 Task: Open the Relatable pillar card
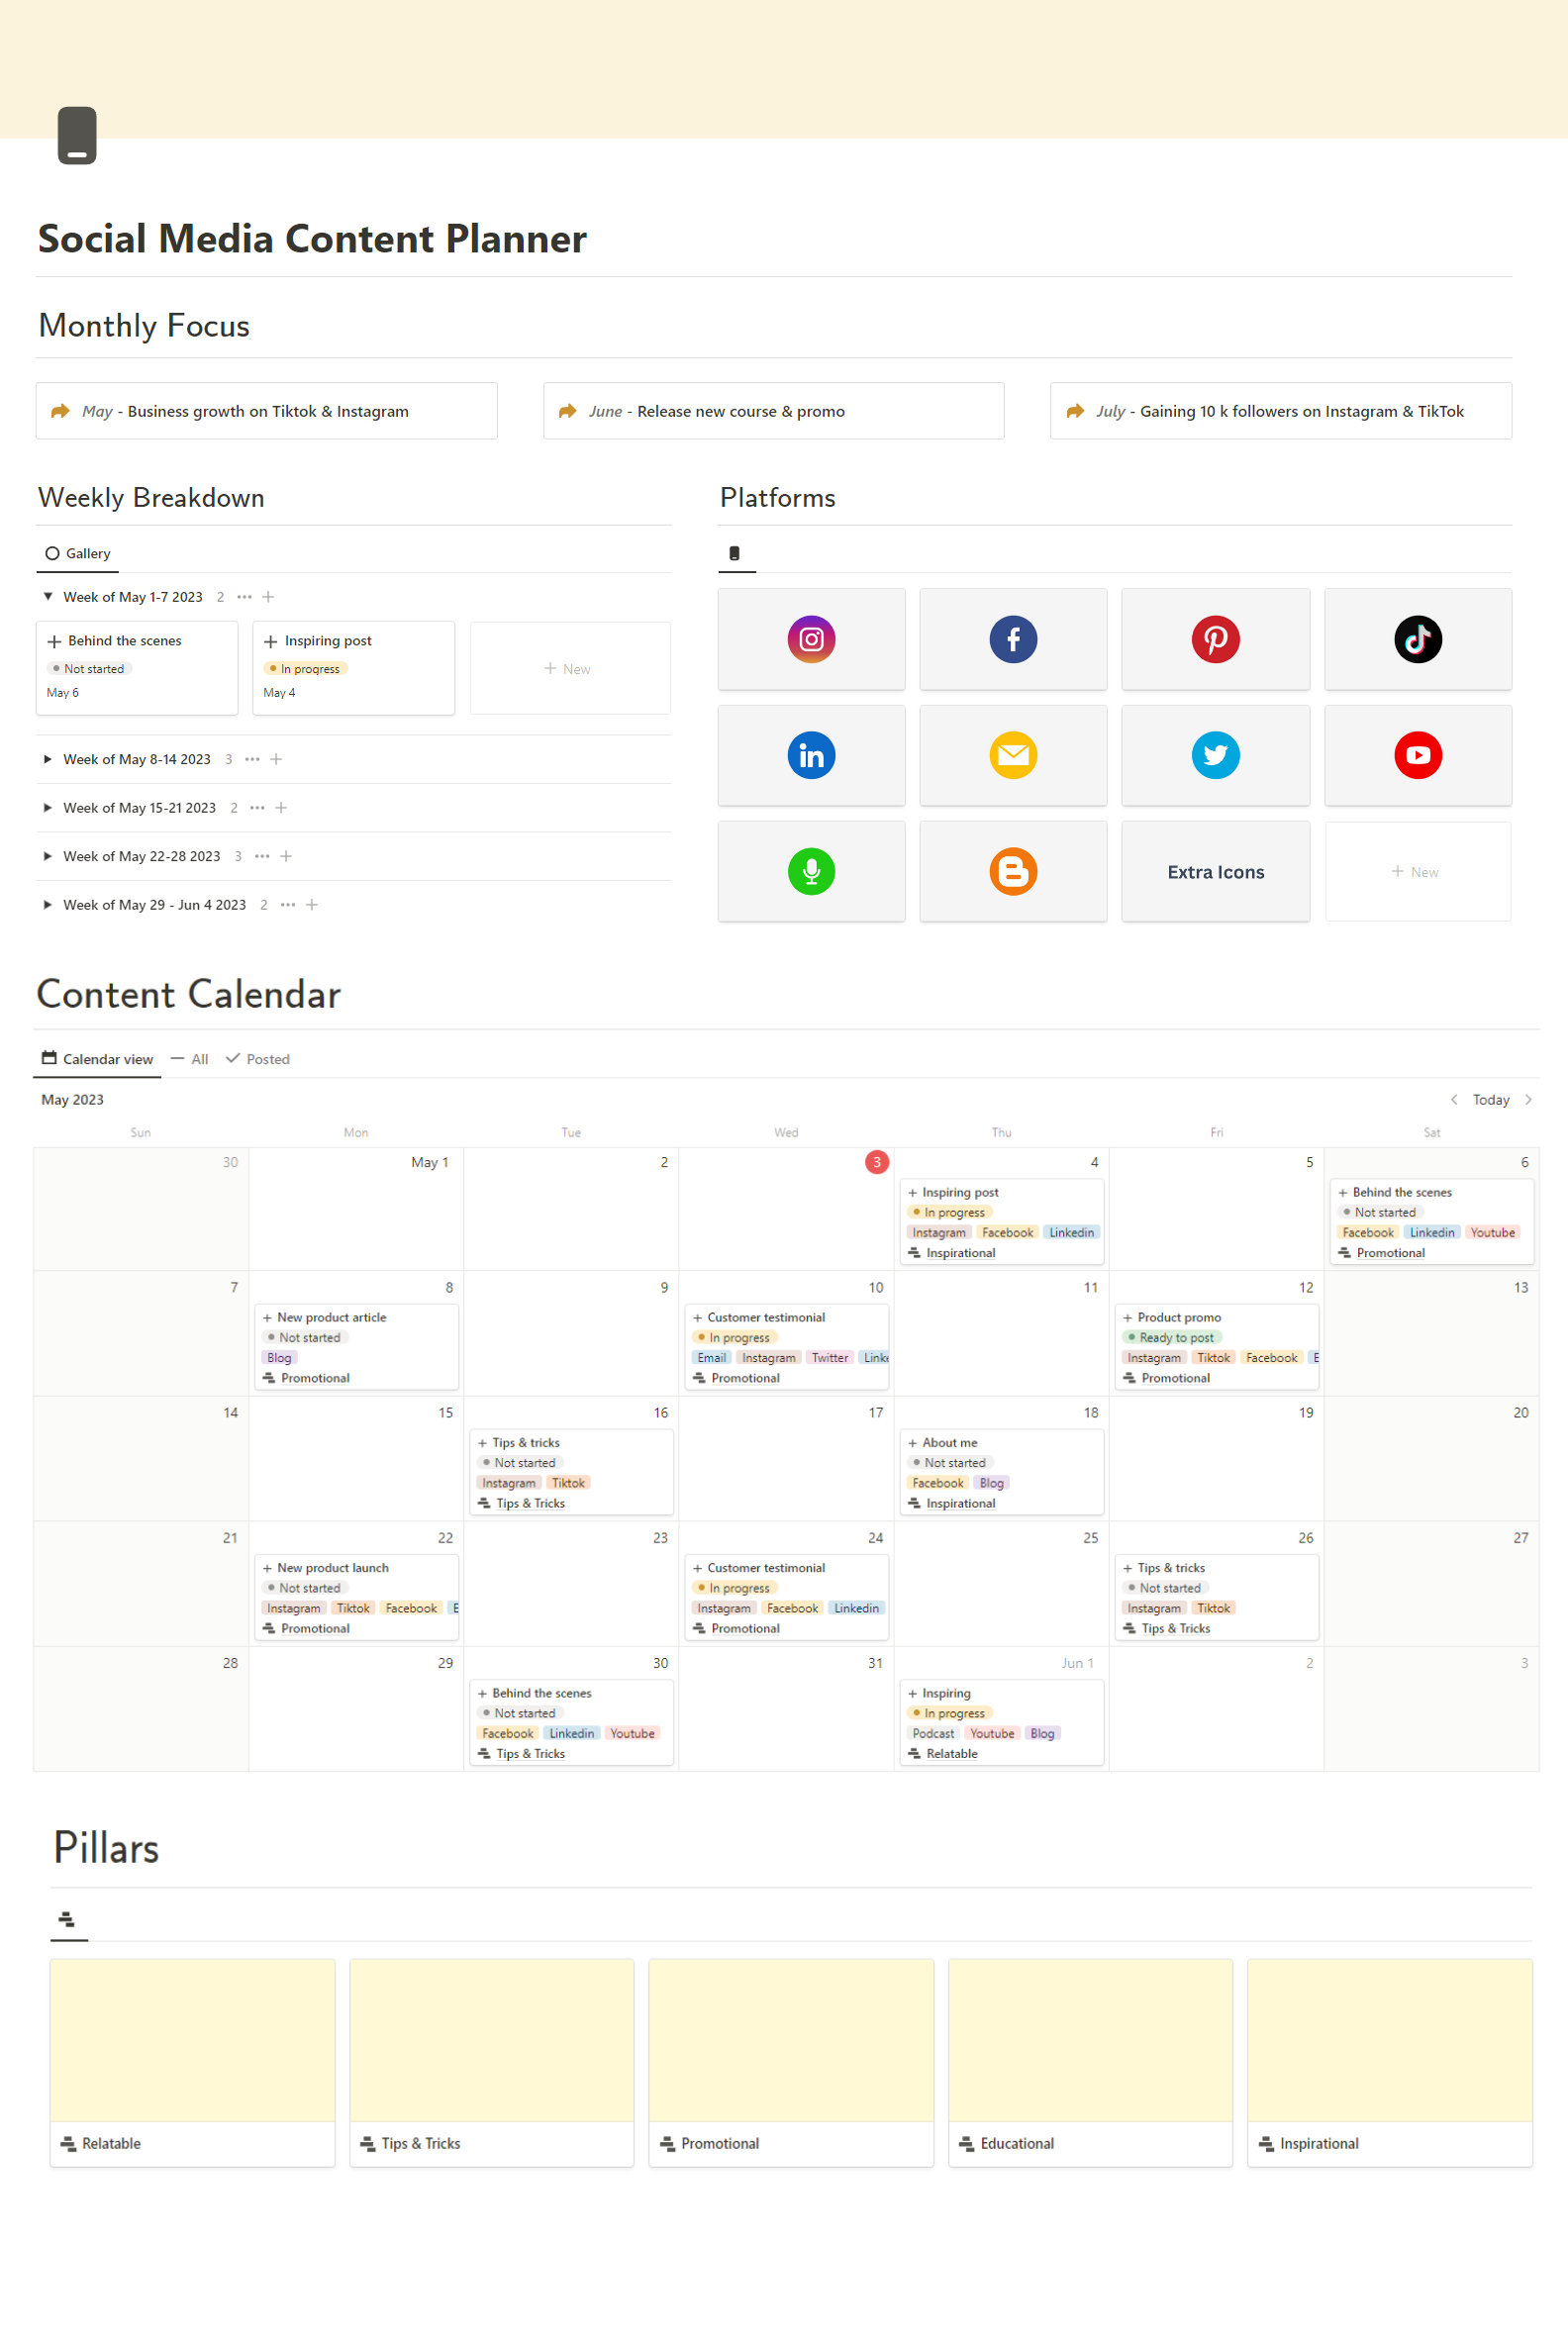(192, 2062)
